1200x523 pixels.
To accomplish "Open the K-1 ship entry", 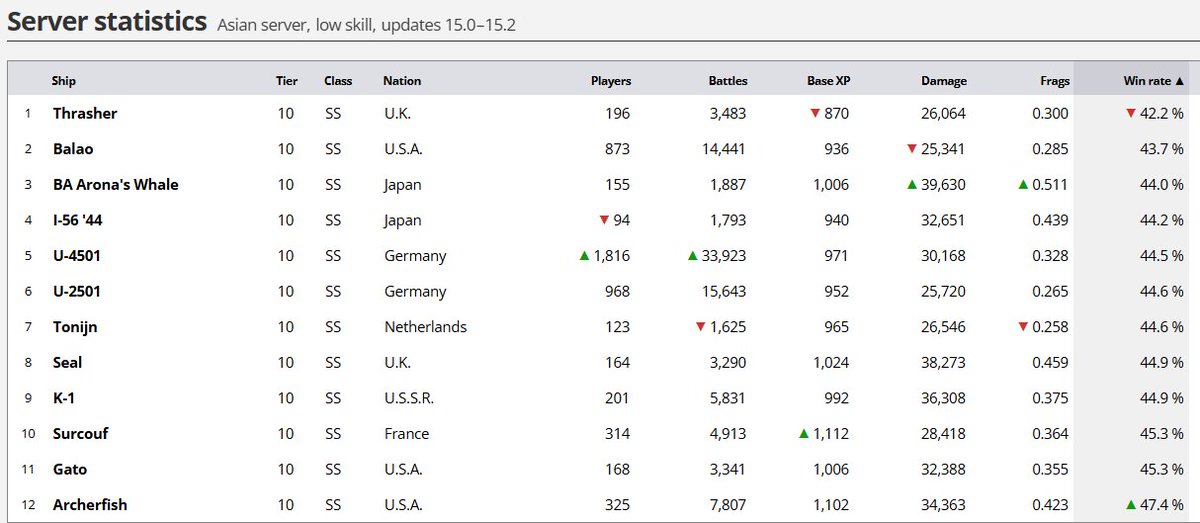I will point(64,398).
